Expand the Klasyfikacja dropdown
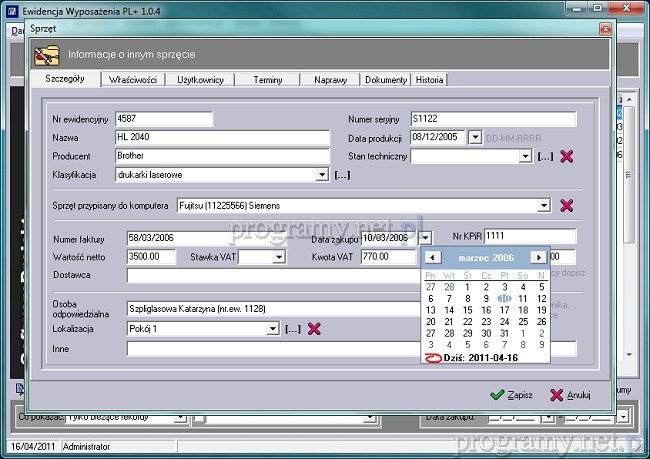This screenshot has height=459, width=650. (322, 175)
